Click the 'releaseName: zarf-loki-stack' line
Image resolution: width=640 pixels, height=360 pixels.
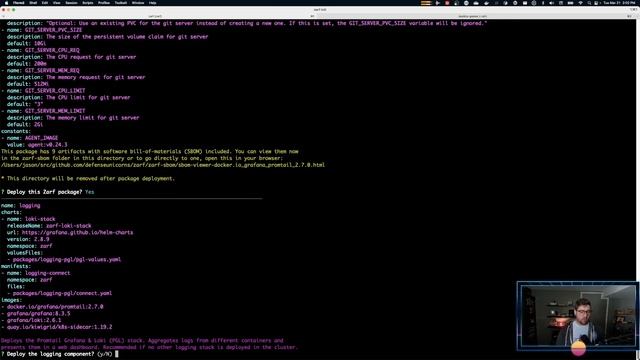click(x=49, y=226)
